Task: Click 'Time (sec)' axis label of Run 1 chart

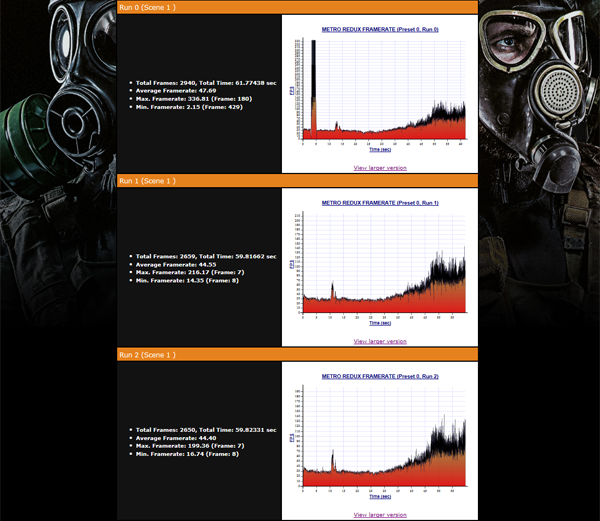Action: click(380, 323)
